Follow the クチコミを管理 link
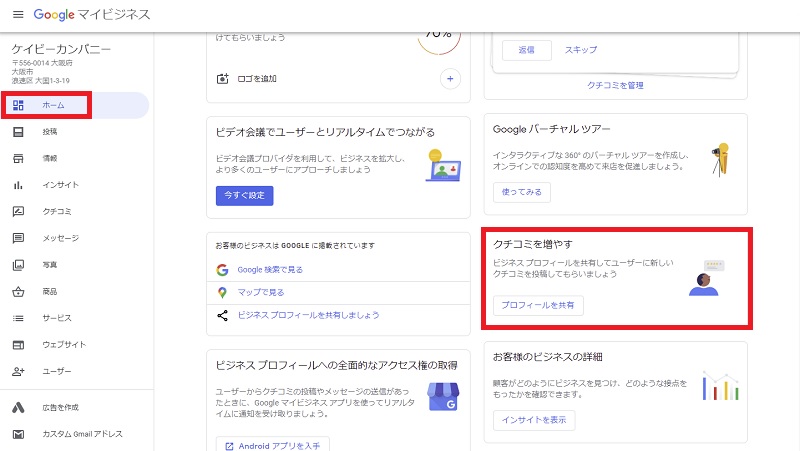The height and width of the screenshot is (451, 800). 615,85
